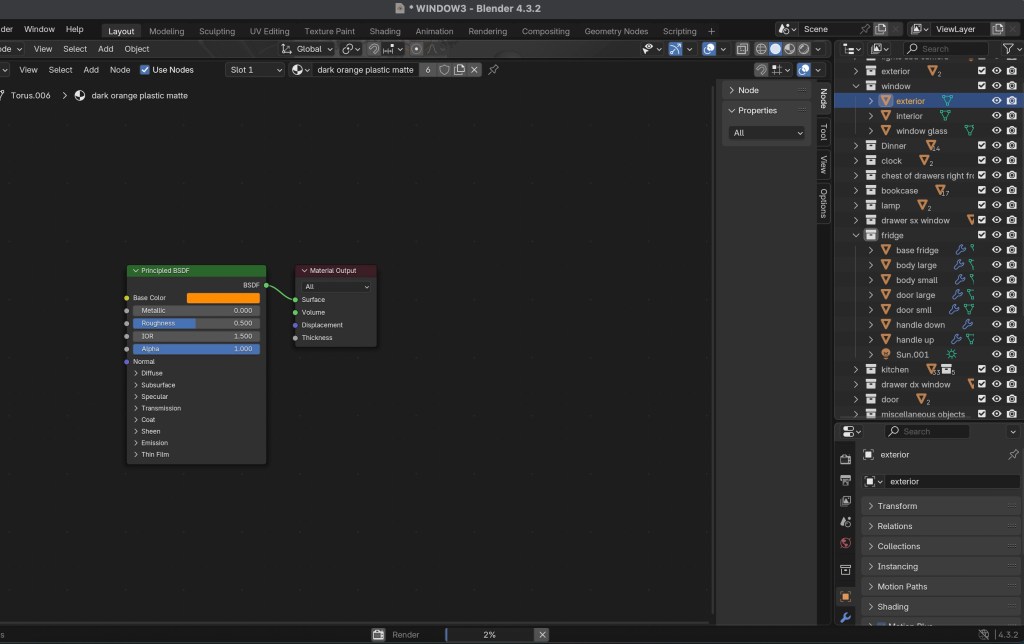The image size is (1024, 644).
Task: Expand the Specular section in Principled BSDF
Action: click(154, 396)
